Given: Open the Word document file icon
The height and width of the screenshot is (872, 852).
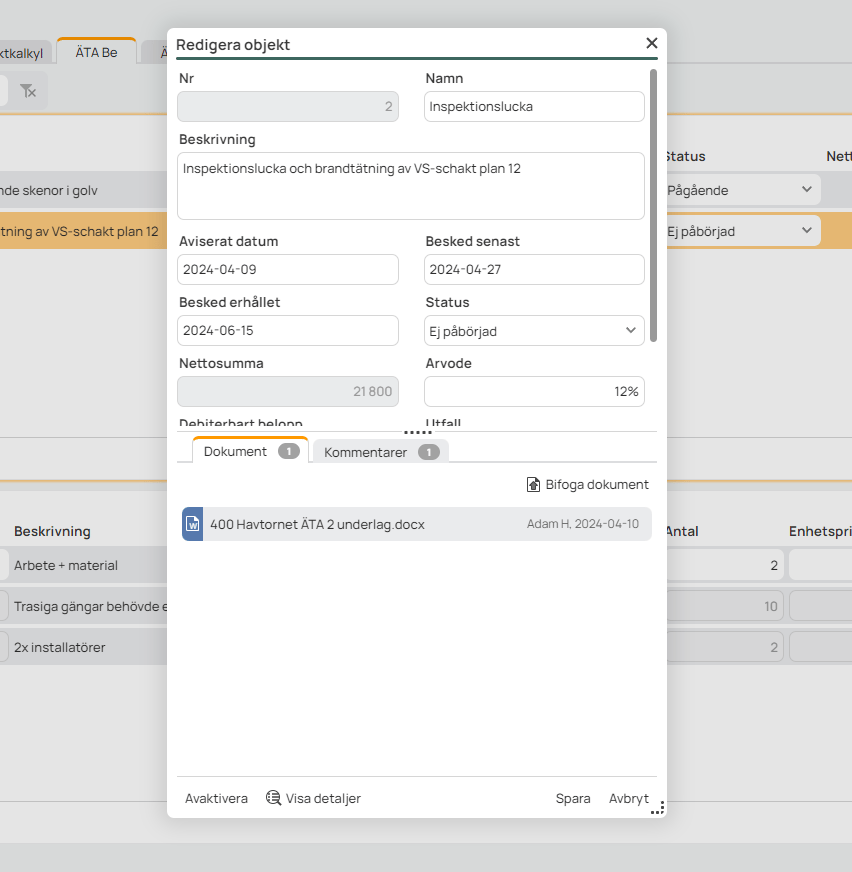Looking at the screenshot, I should coord(192,524).
